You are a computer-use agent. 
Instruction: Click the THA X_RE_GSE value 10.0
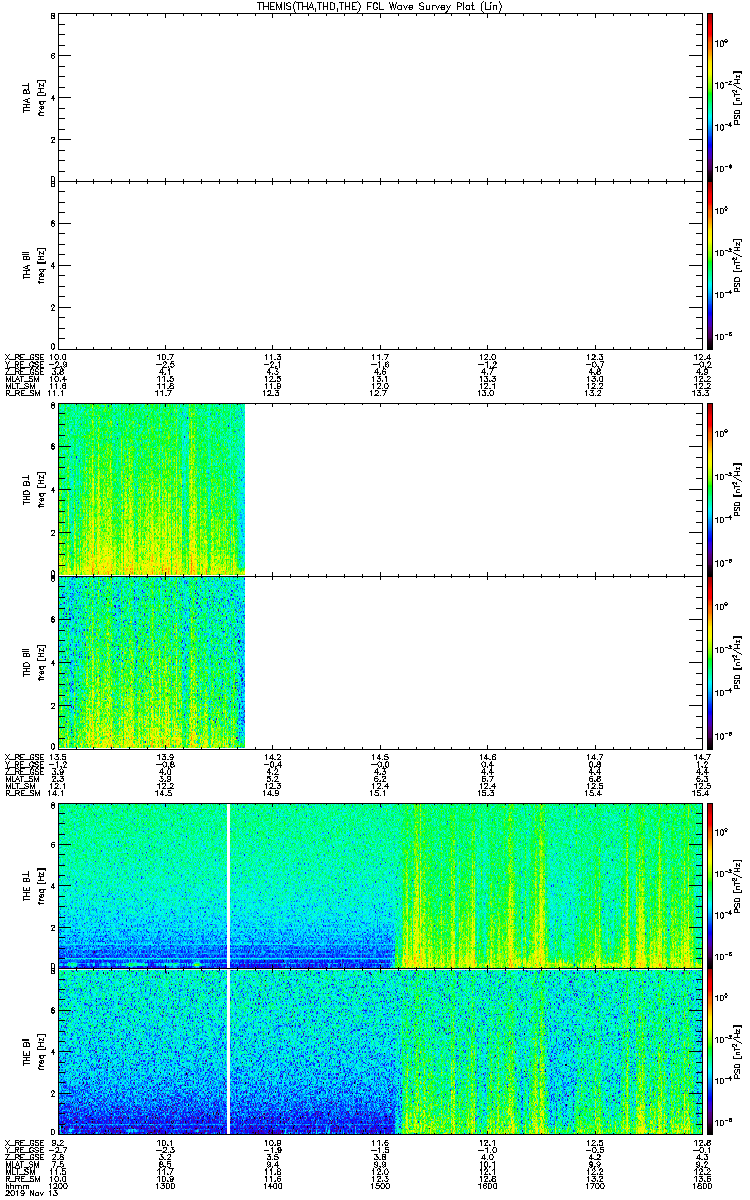(x=58, y=357)
